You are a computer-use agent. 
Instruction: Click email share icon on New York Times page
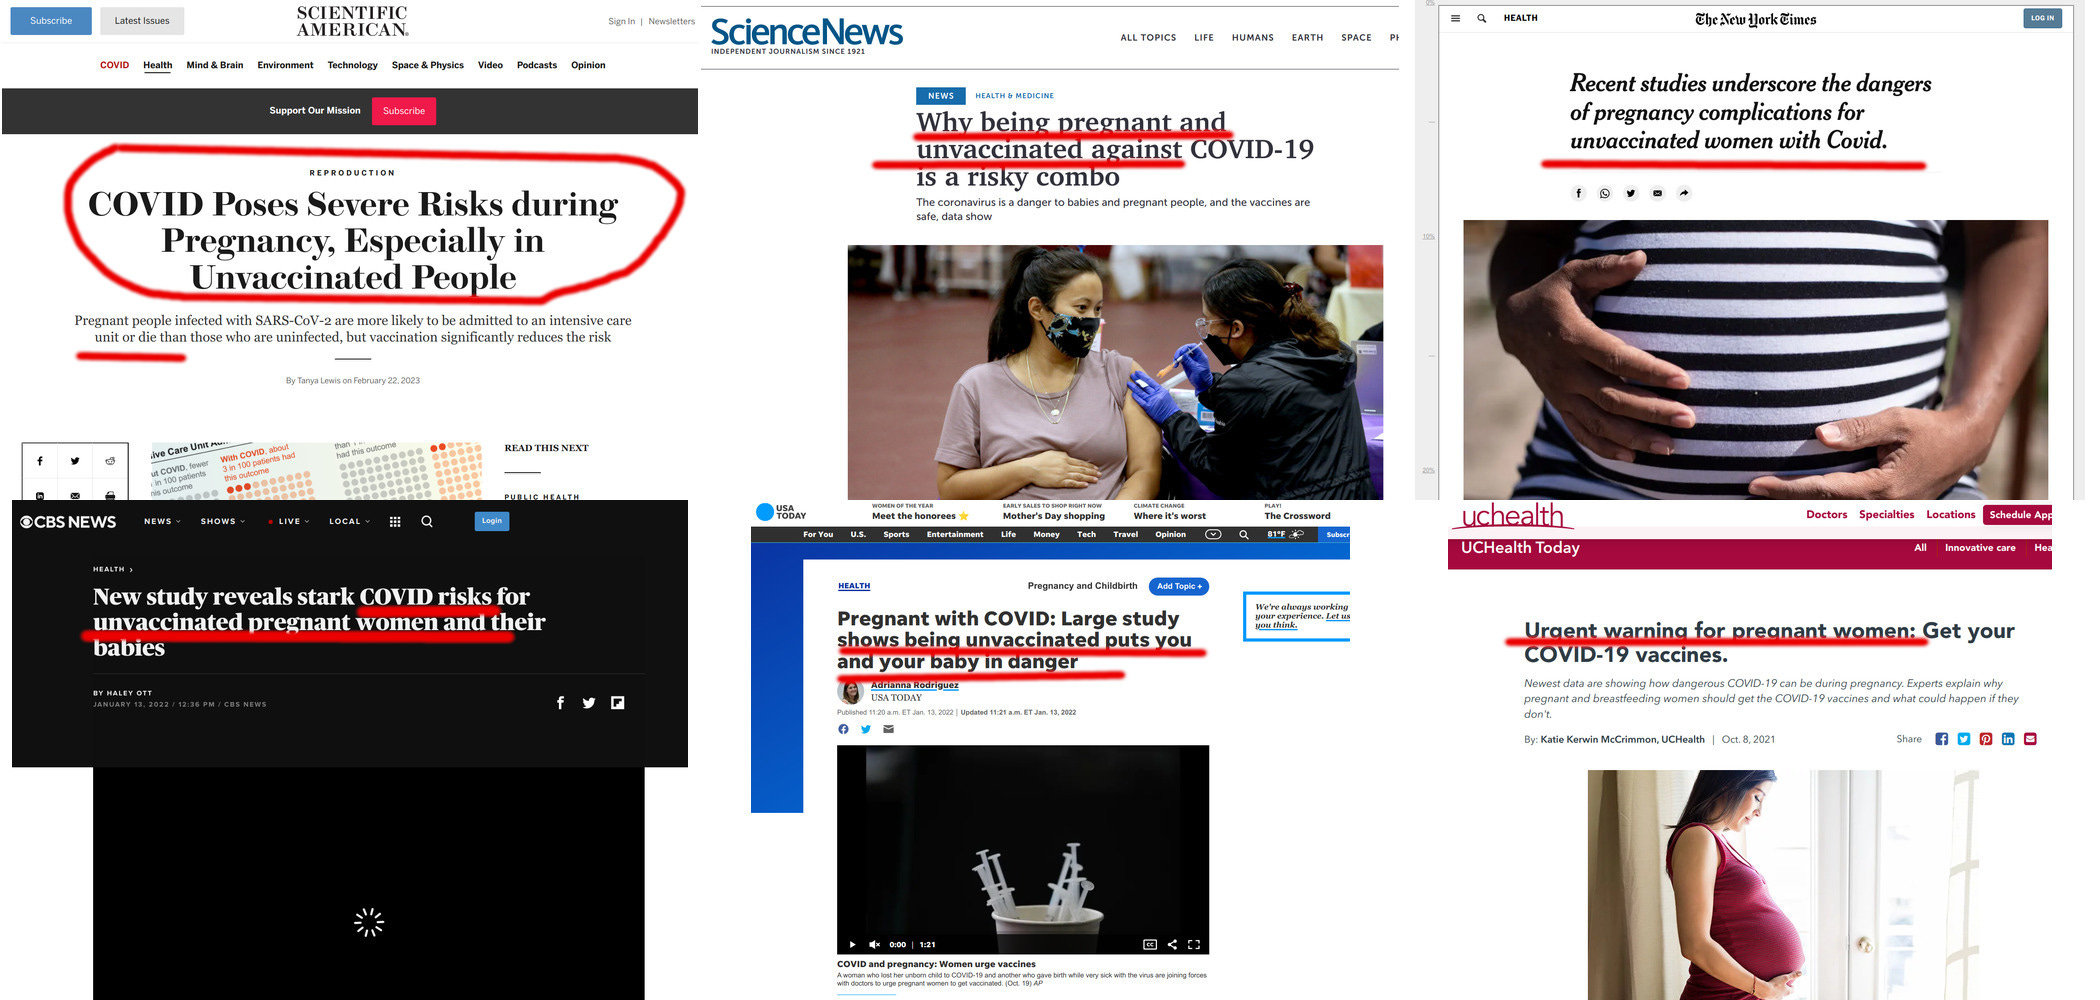click(x=1658, y=193)
